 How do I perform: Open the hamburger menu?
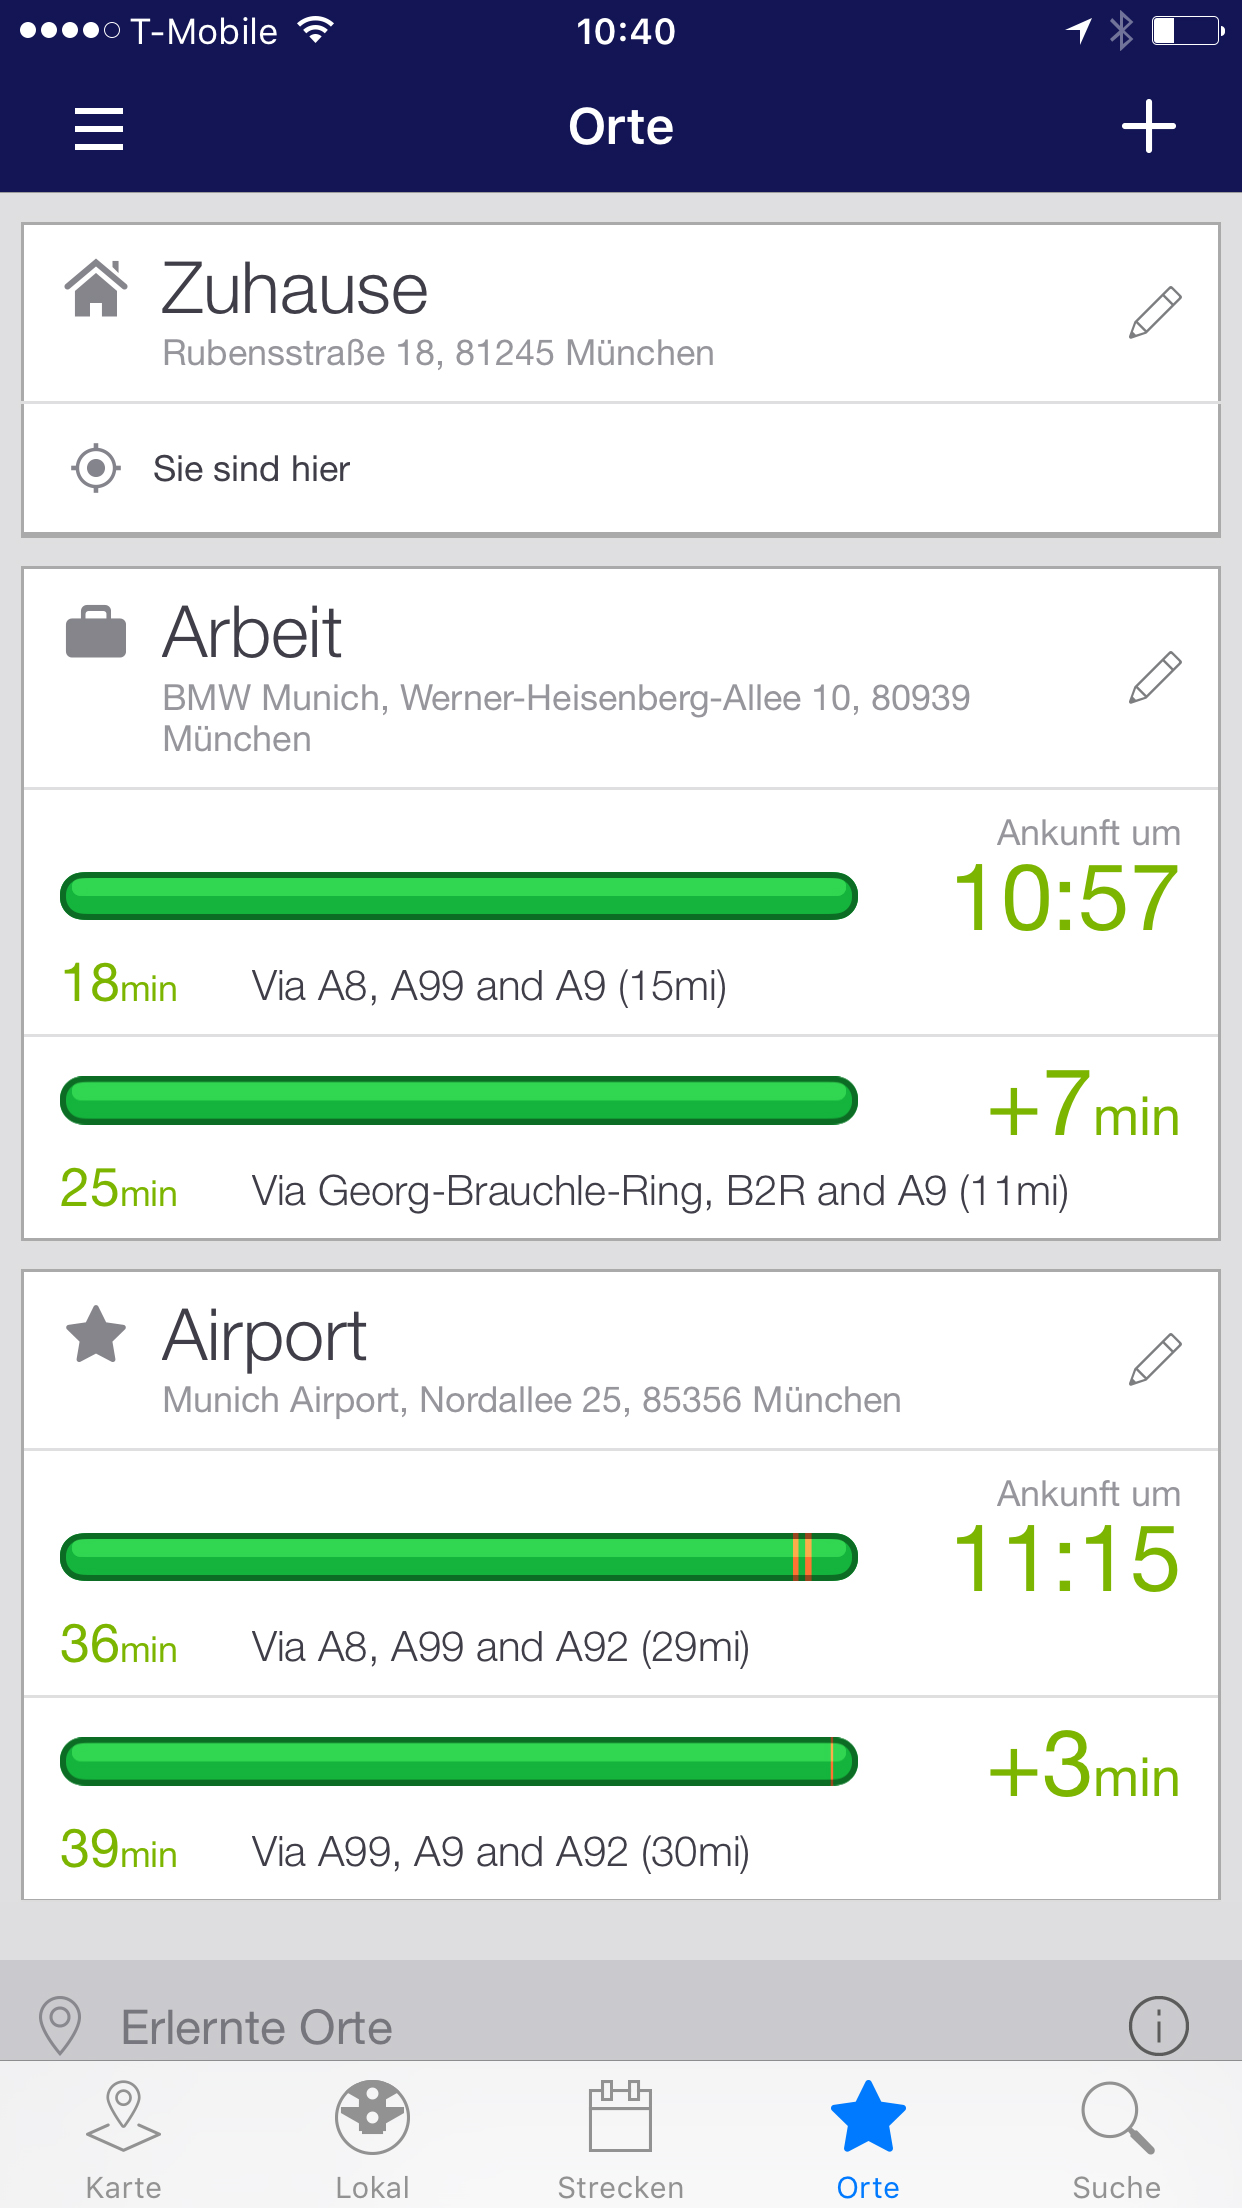98,129
